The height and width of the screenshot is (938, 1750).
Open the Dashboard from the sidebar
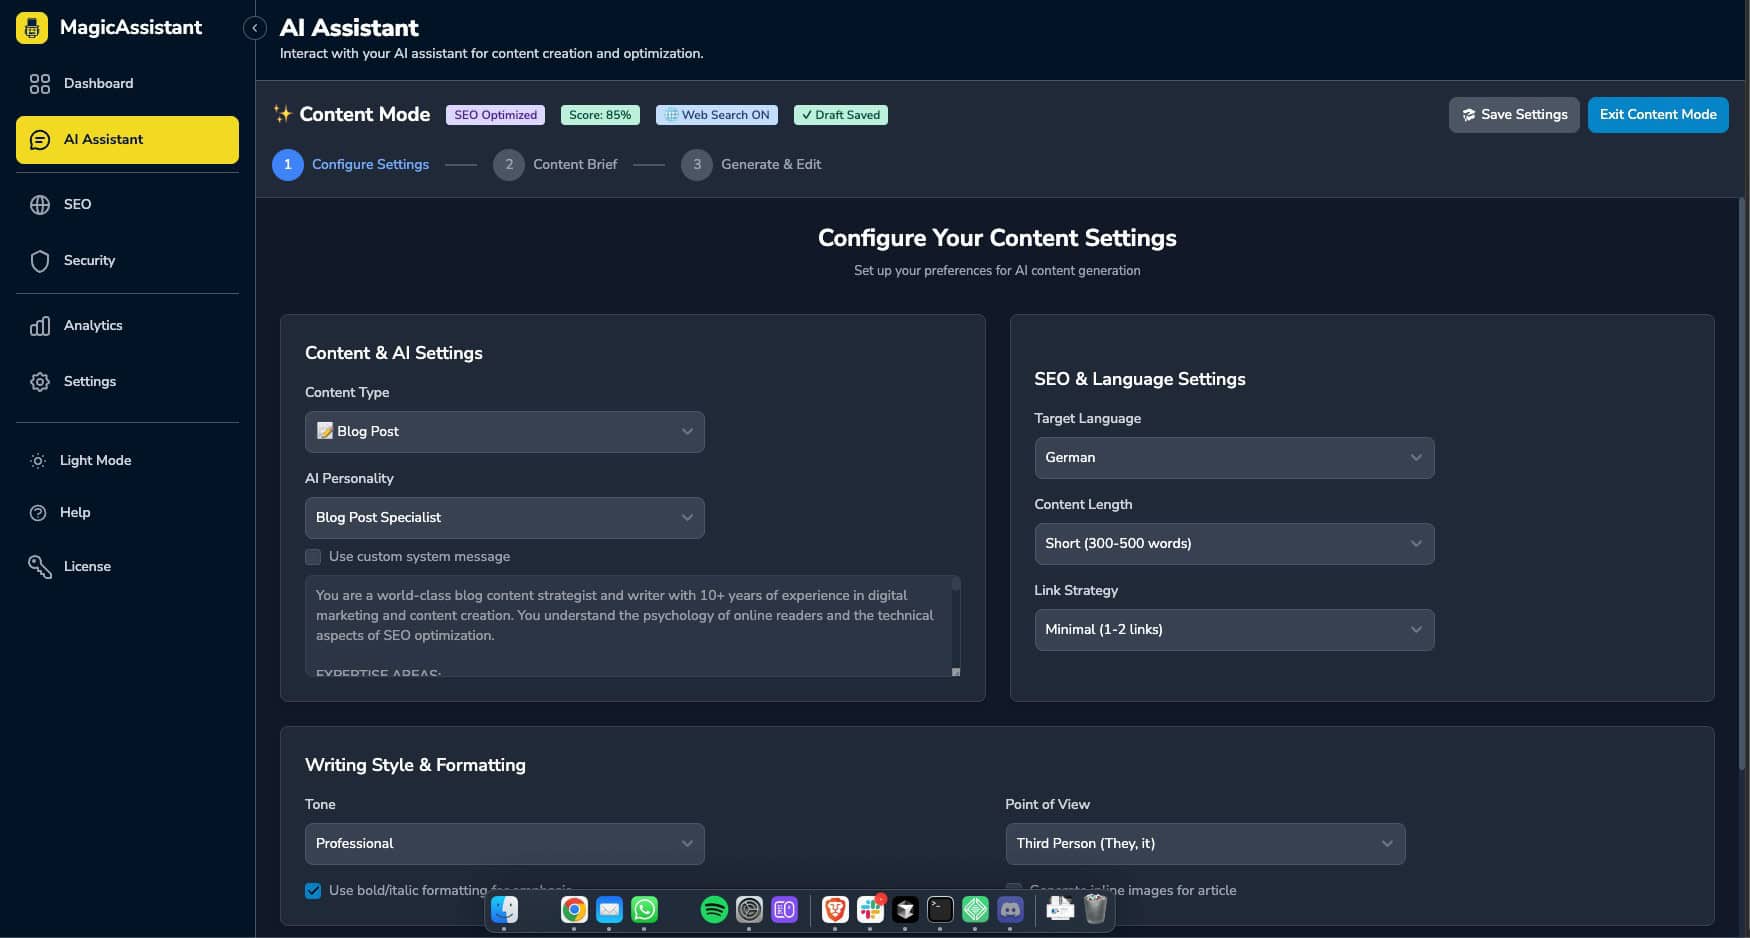click(98, 83)
